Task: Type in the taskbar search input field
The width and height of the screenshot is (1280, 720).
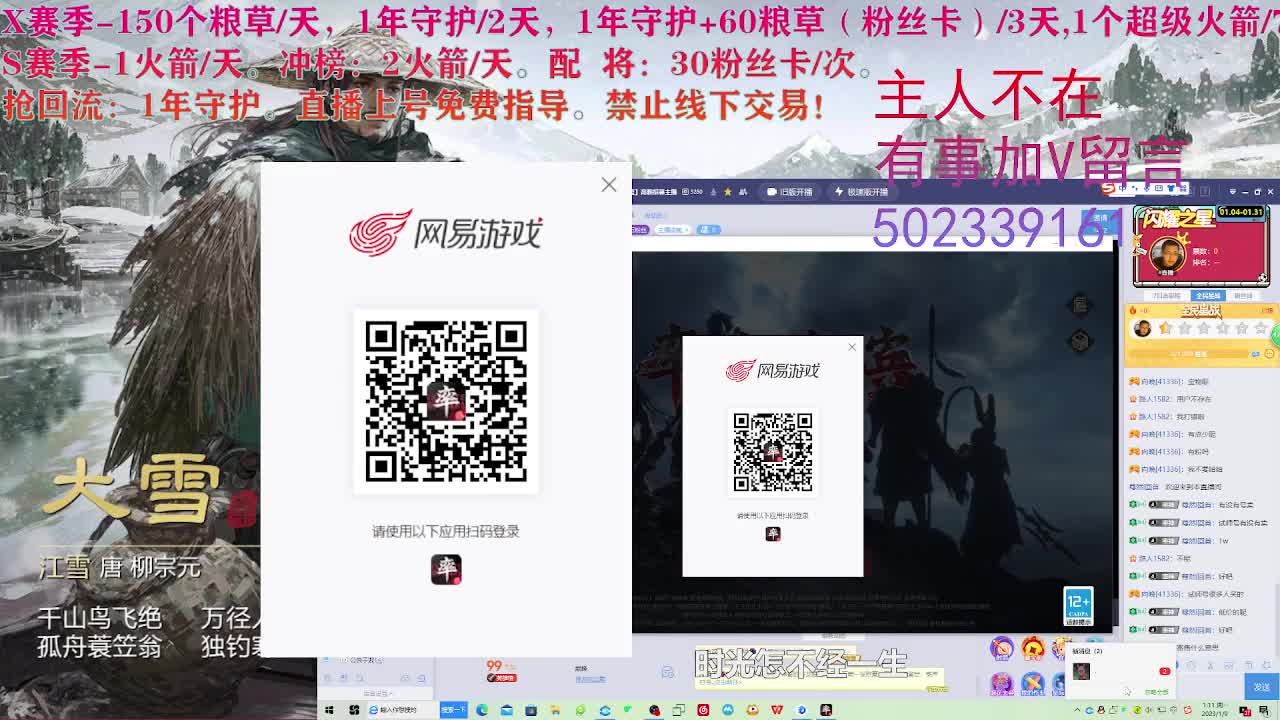Action: [403, 710]
